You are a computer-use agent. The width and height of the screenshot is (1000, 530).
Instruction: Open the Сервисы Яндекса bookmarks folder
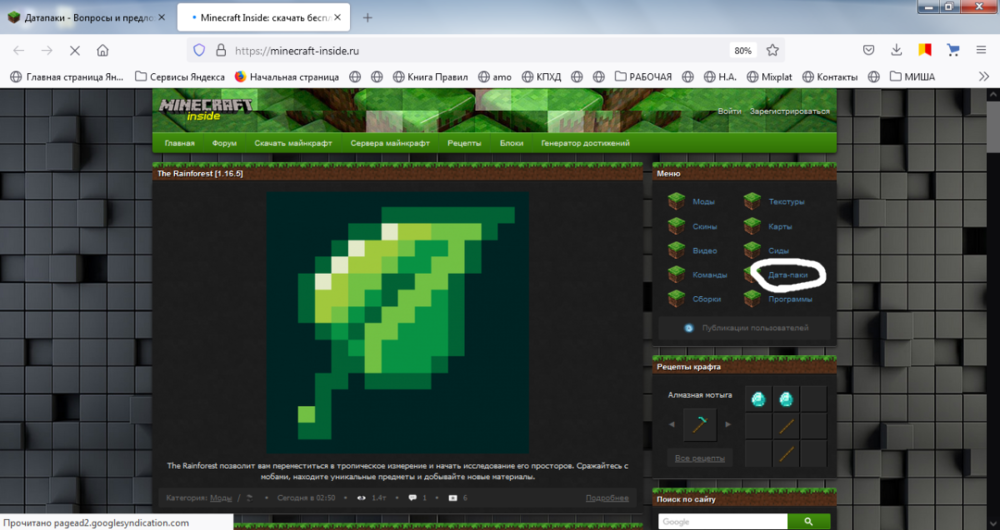180,77
